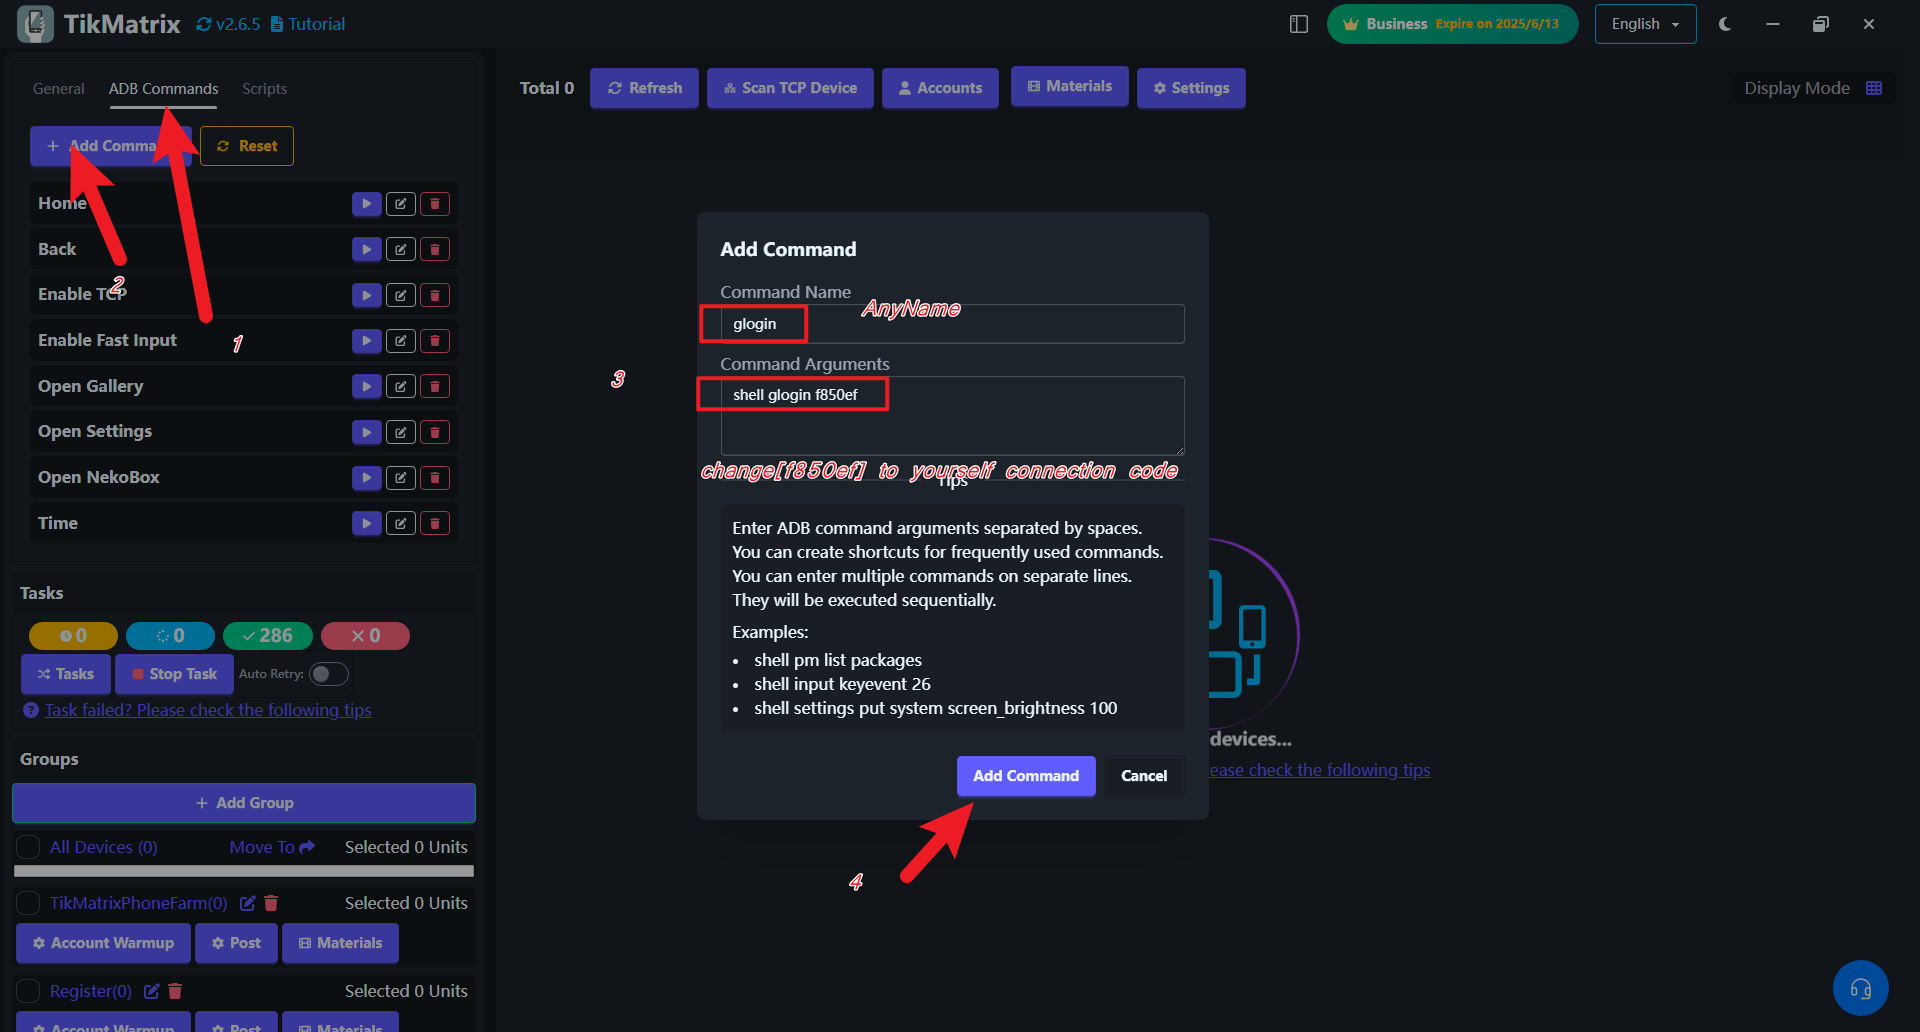
Task: Confirm with the Add Command dialog button
Action: pyautogui.click(x=1026, y=776)
